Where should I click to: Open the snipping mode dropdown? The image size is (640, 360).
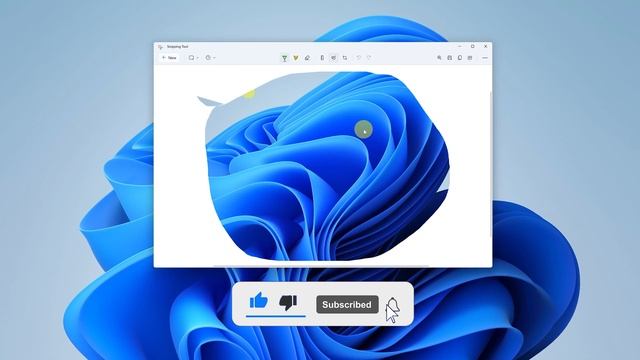pos(193,58)
